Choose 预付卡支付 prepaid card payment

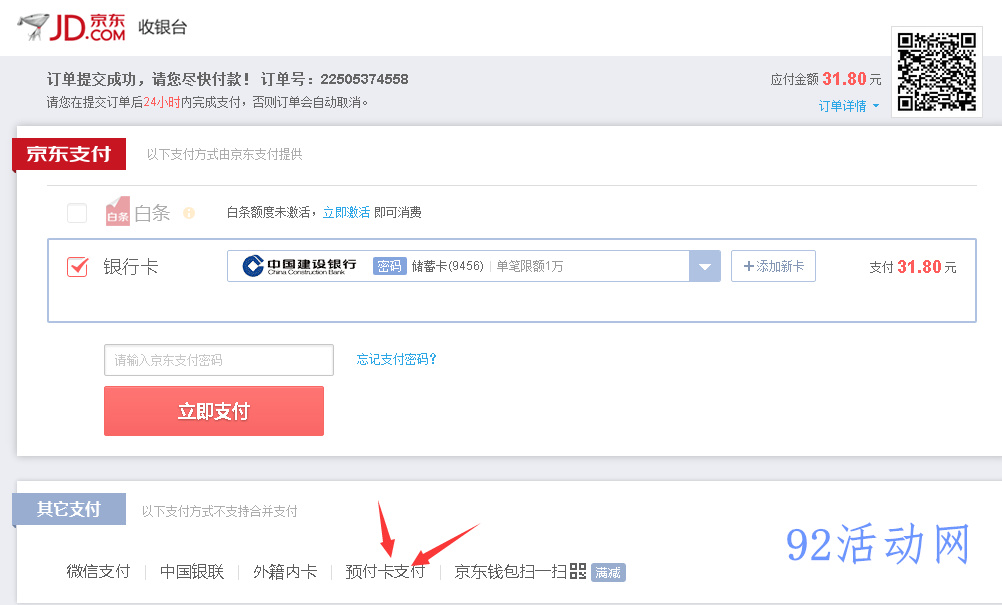pyautogui.click(x=385, y=572)
